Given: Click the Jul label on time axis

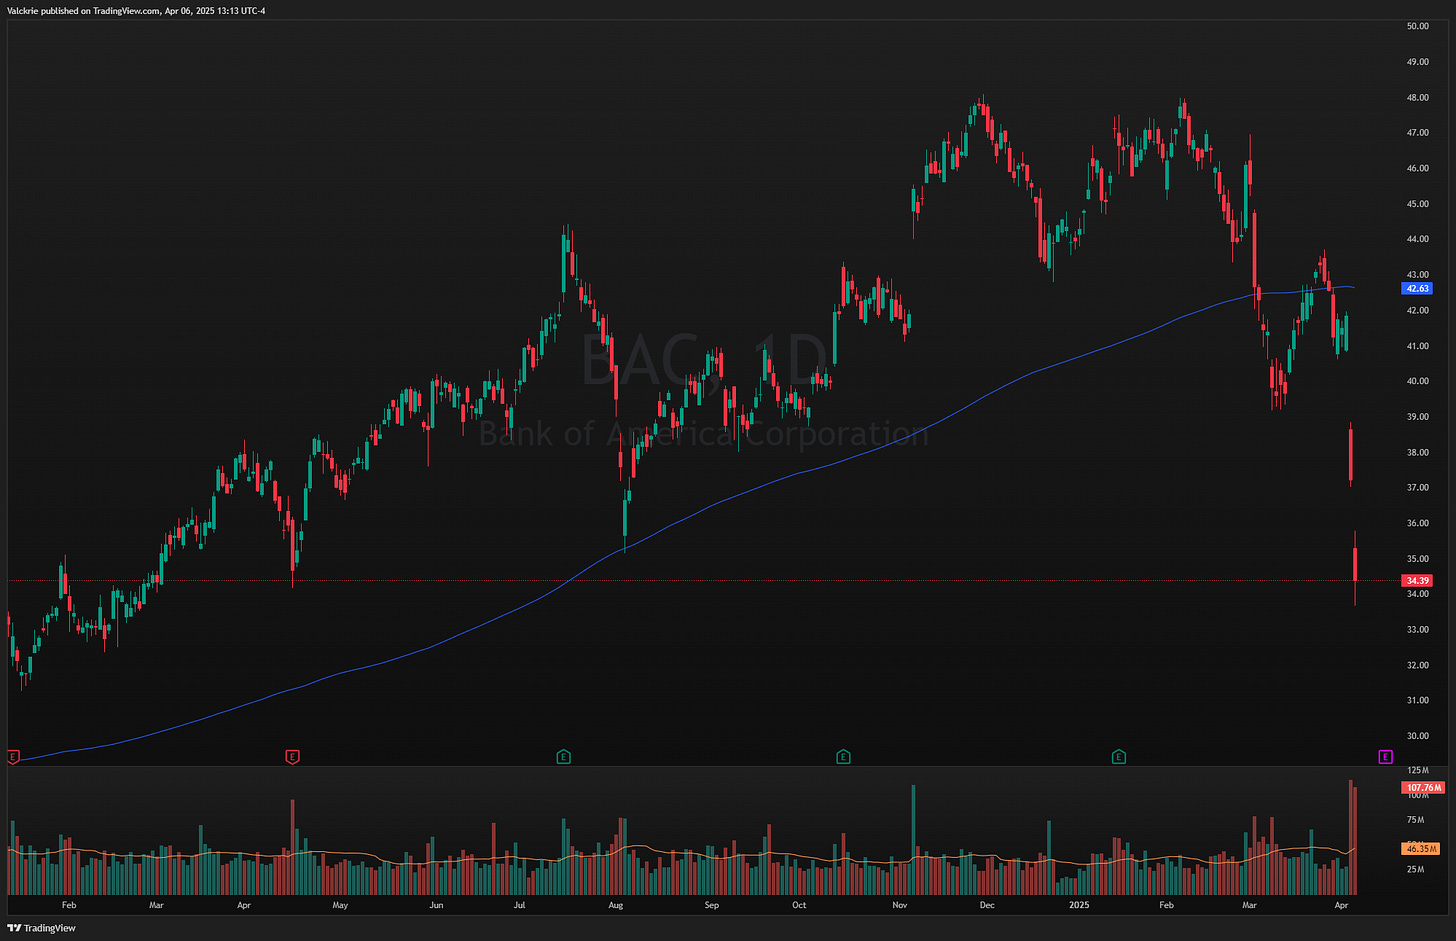Looking at the screenshot, I should [519, 905].
